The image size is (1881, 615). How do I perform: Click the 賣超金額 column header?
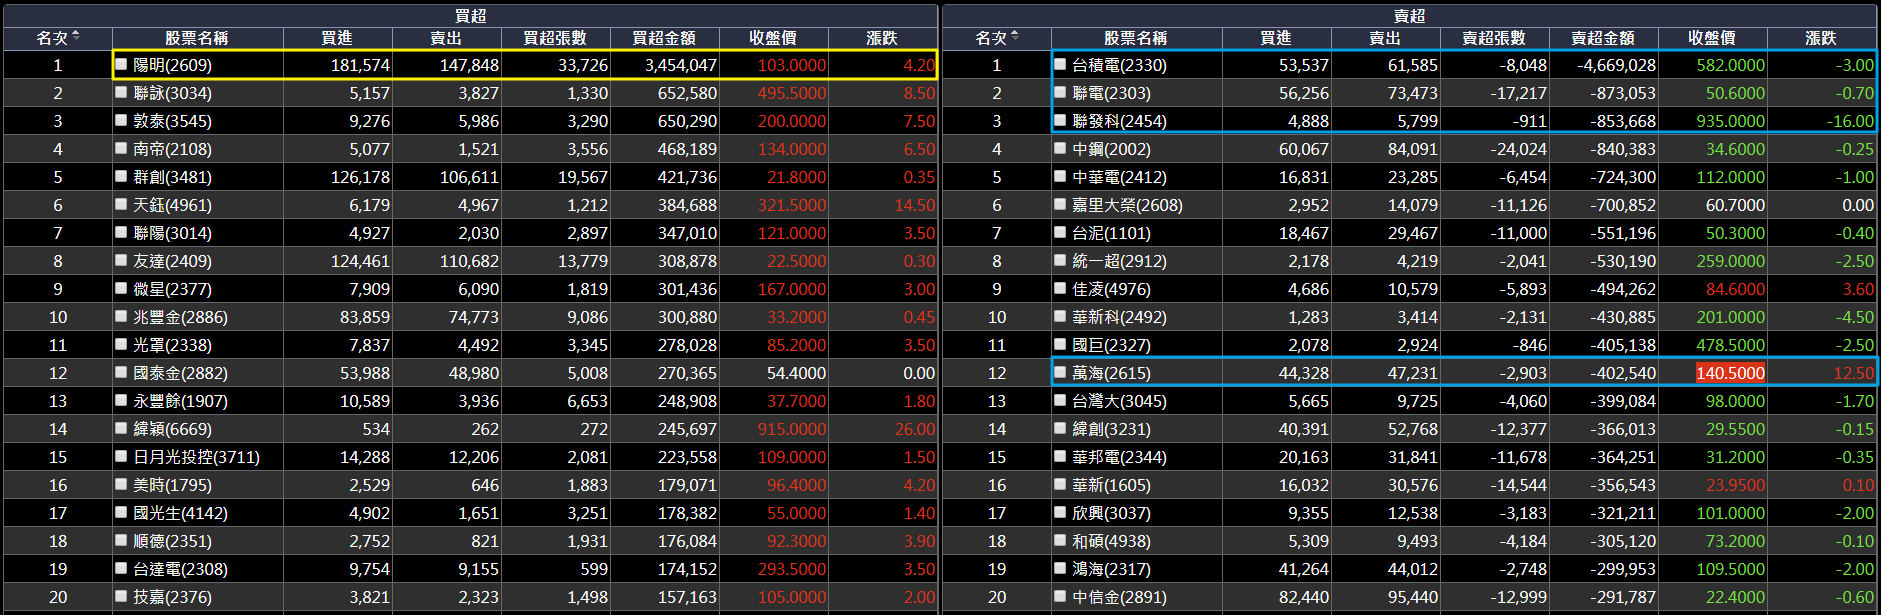(1603, 38)
